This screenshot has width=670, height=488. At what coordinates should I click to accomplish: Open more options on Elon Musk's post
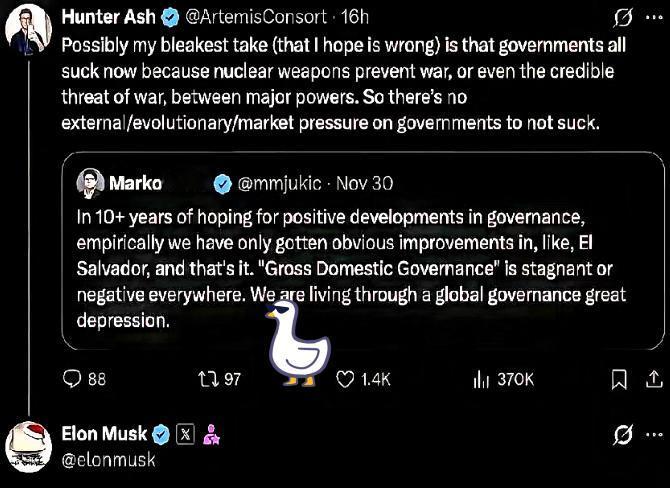click(x=654, y=435)
